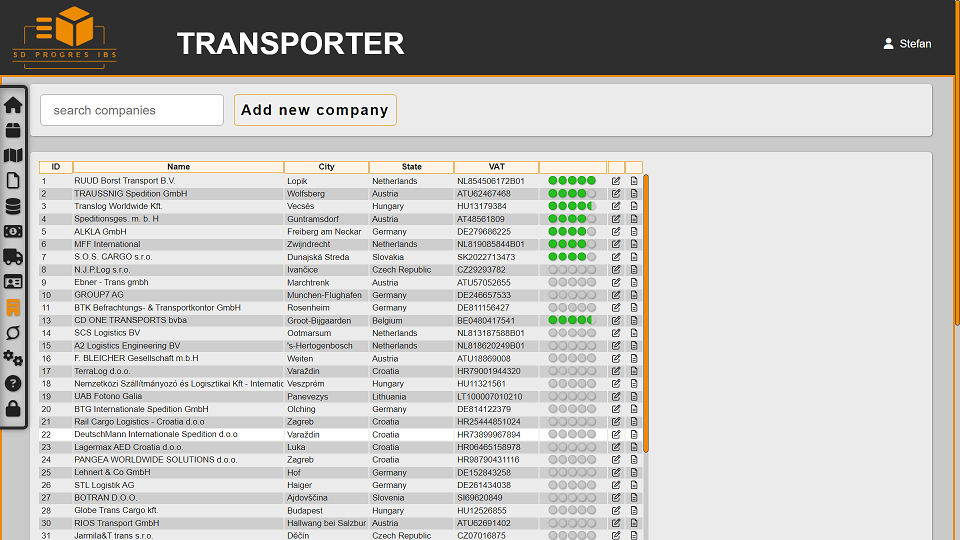Open the Stefan user menu
Screen dimensions: 960x540
click(907, 44)
